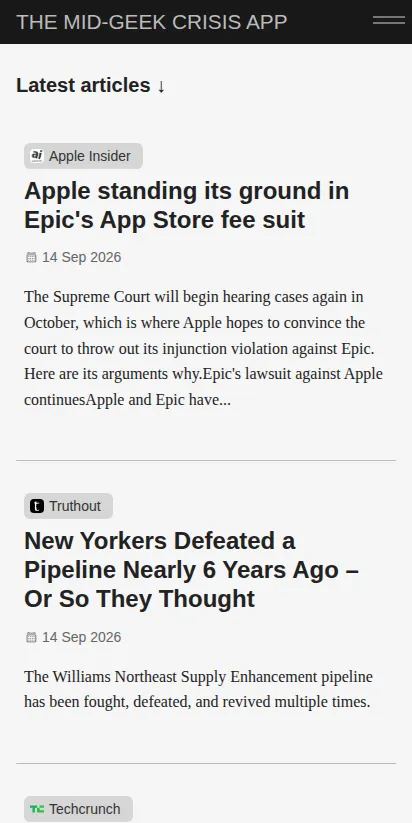The image size is (412, 823).
Task: Open the New Yorkers pipeline article headline
Action: click(x=192, y=569)
